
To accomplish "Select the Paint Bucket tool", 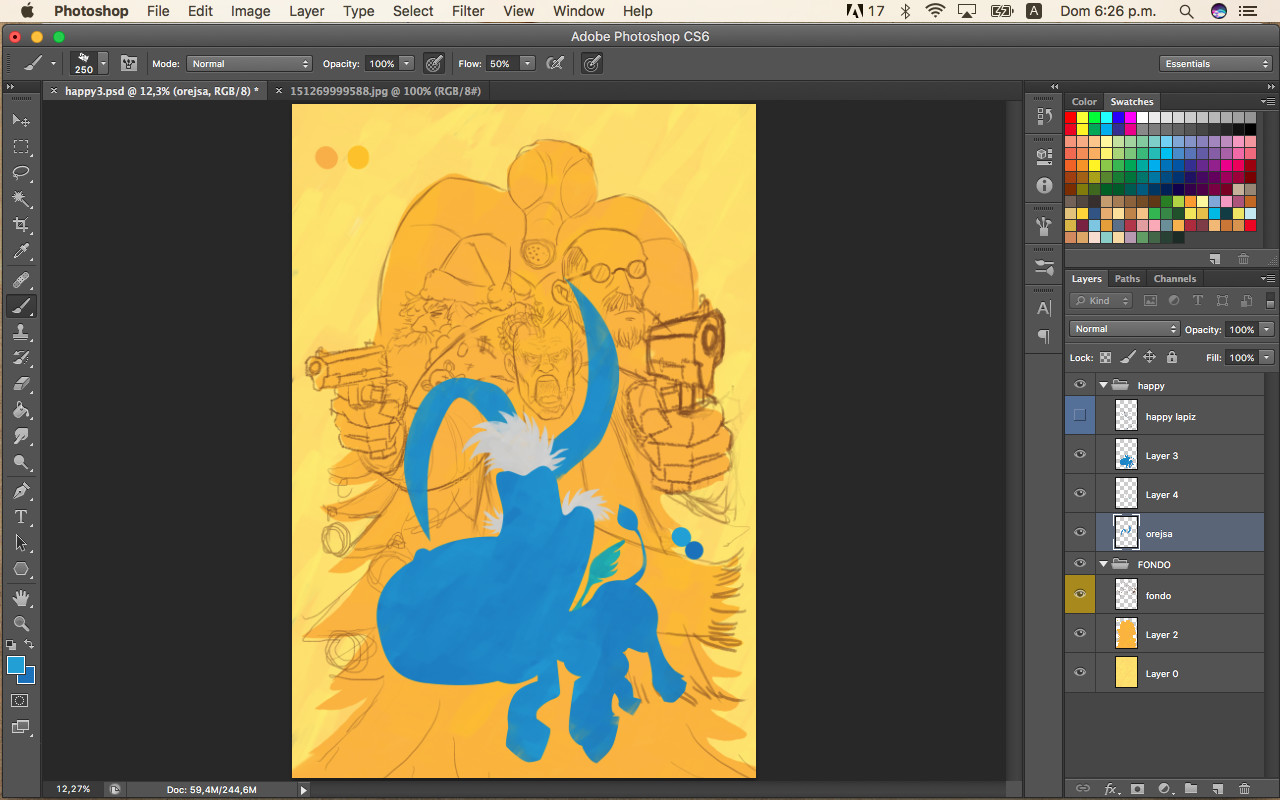I will pyautogui.click(x=21, y=411).
